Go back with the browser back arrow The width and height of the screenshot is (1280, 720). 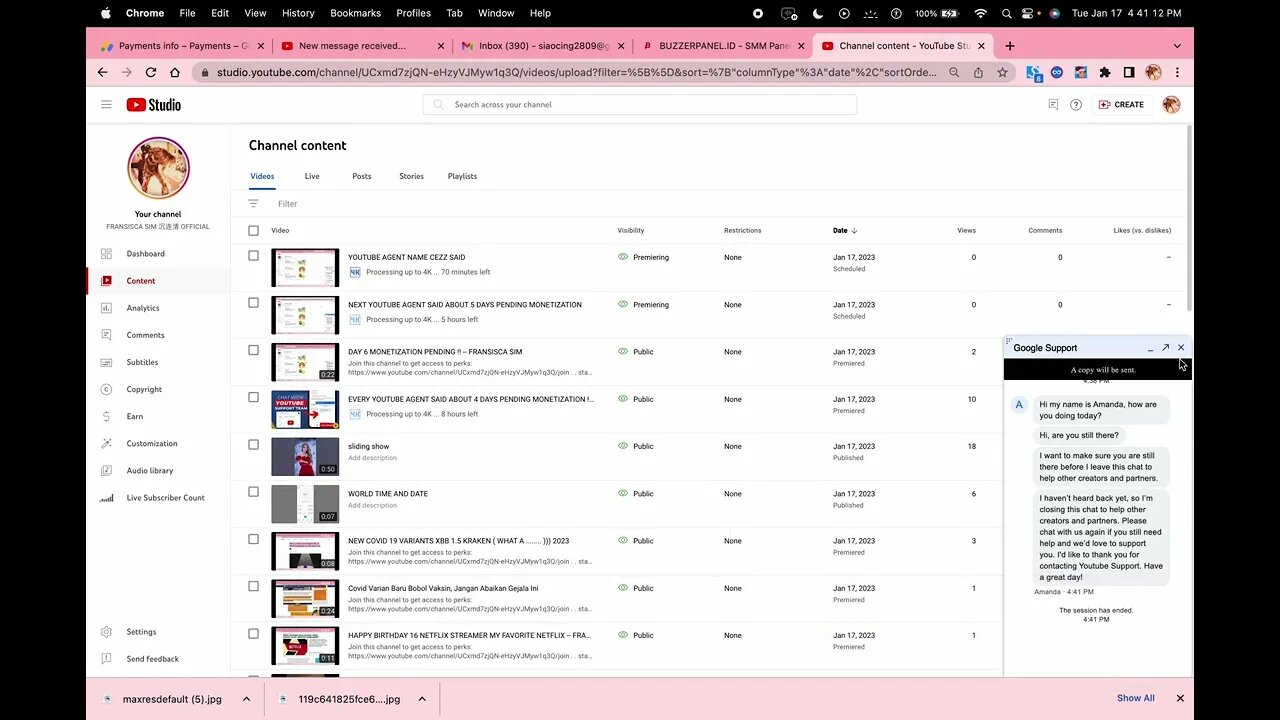pos(102,72)
